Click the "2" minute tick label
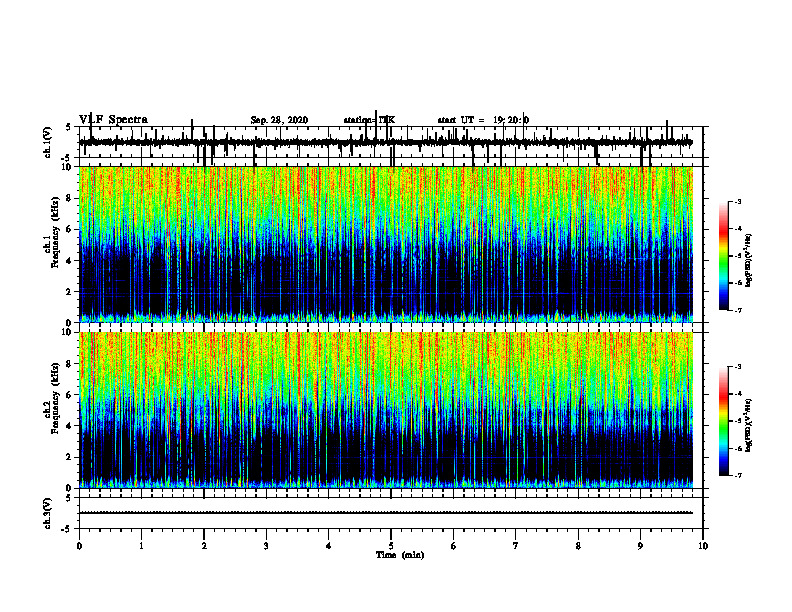This screenshot has height=612, width=792. [204, 546]
